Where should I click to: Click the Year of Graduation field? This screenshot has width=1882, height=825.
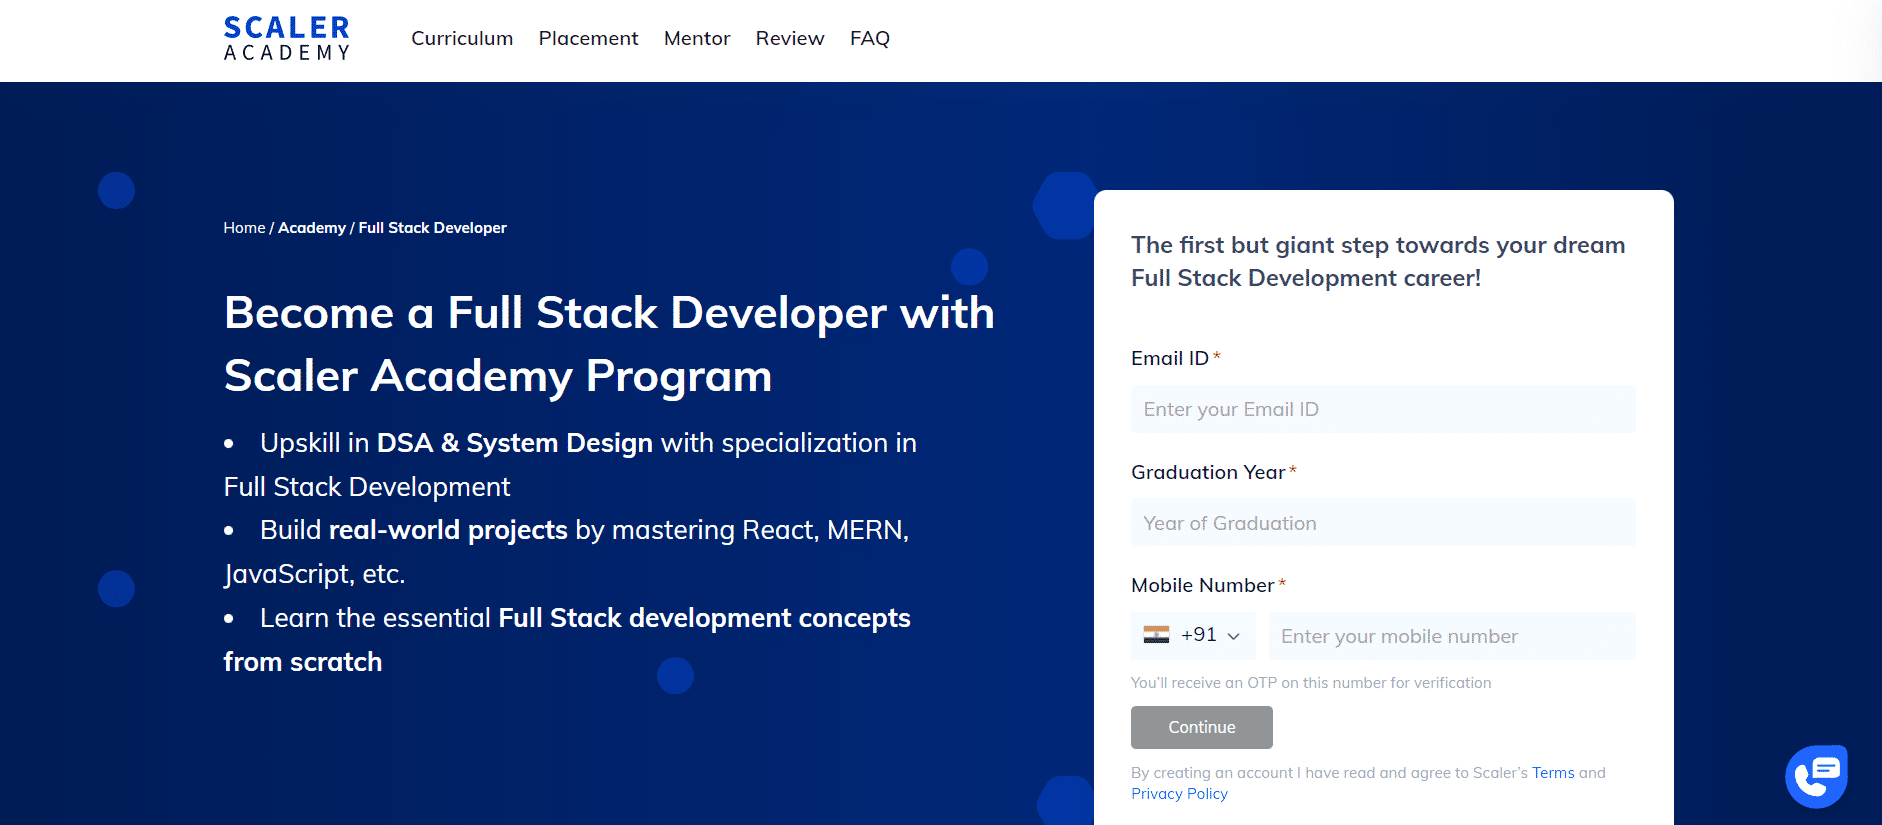tap(1382, 523)
